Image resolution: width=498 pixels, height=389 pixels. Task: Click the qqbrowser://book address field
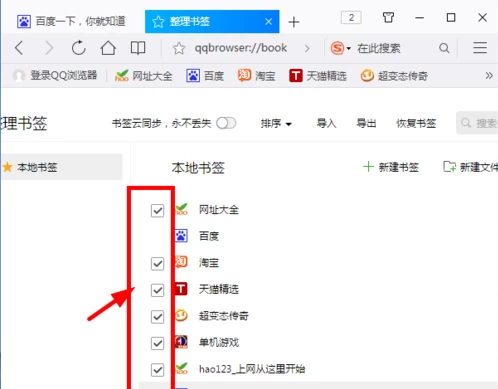point(241,48)
